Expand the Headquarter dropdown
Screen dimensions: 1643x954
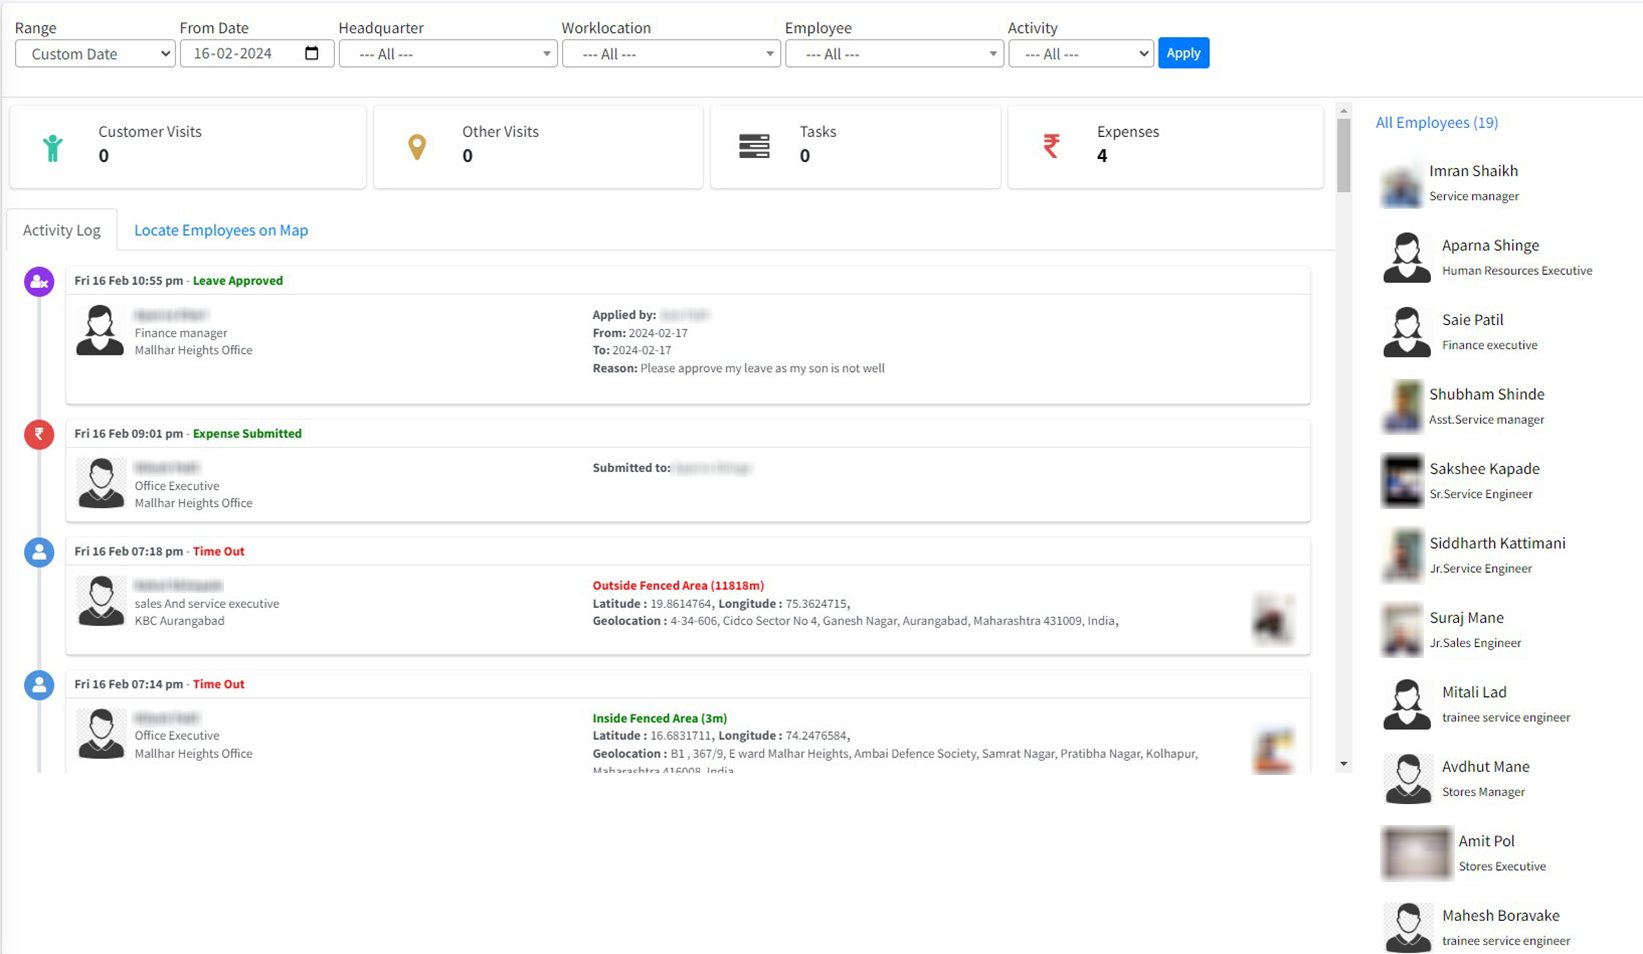pyautogui.click(x=448, y=54)
